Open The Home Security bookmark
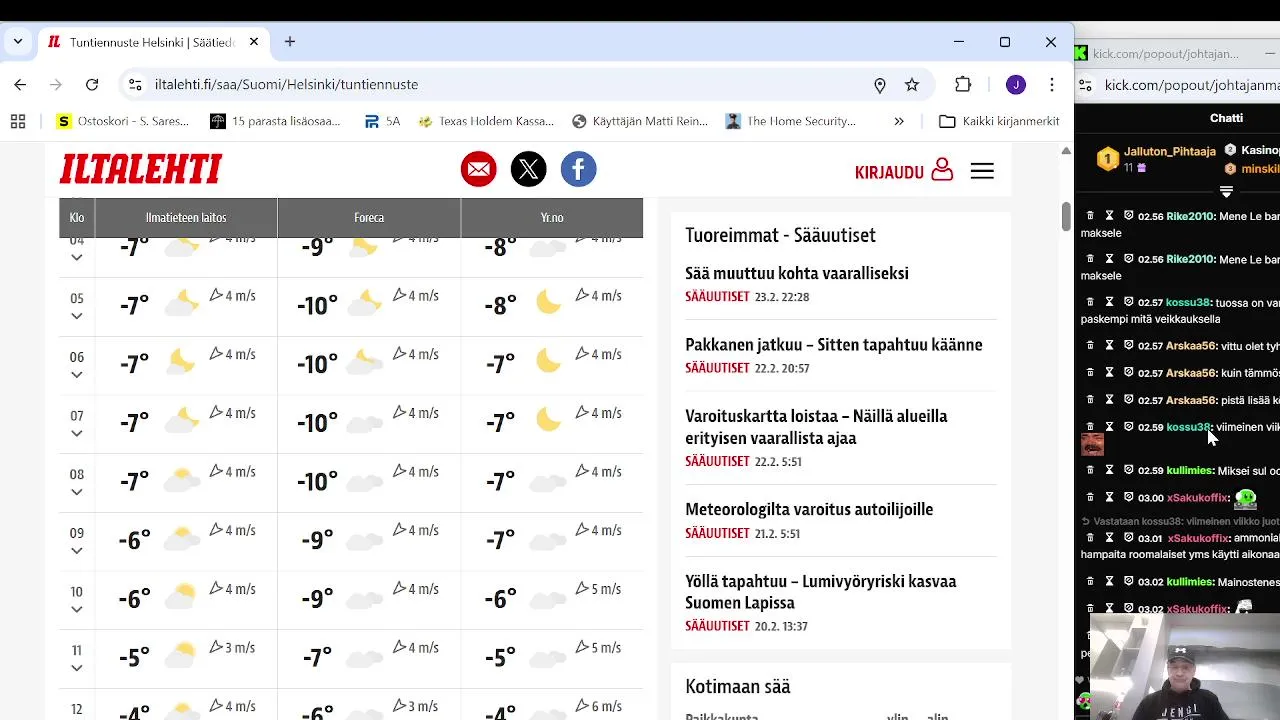 pyautogui.click(x=791, y=121)
